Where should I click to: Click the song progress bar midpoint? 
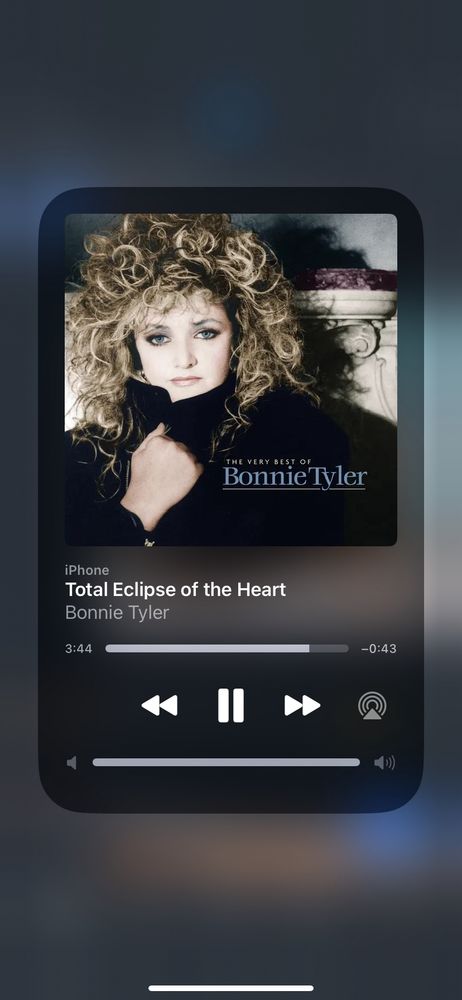pos(227,649)
